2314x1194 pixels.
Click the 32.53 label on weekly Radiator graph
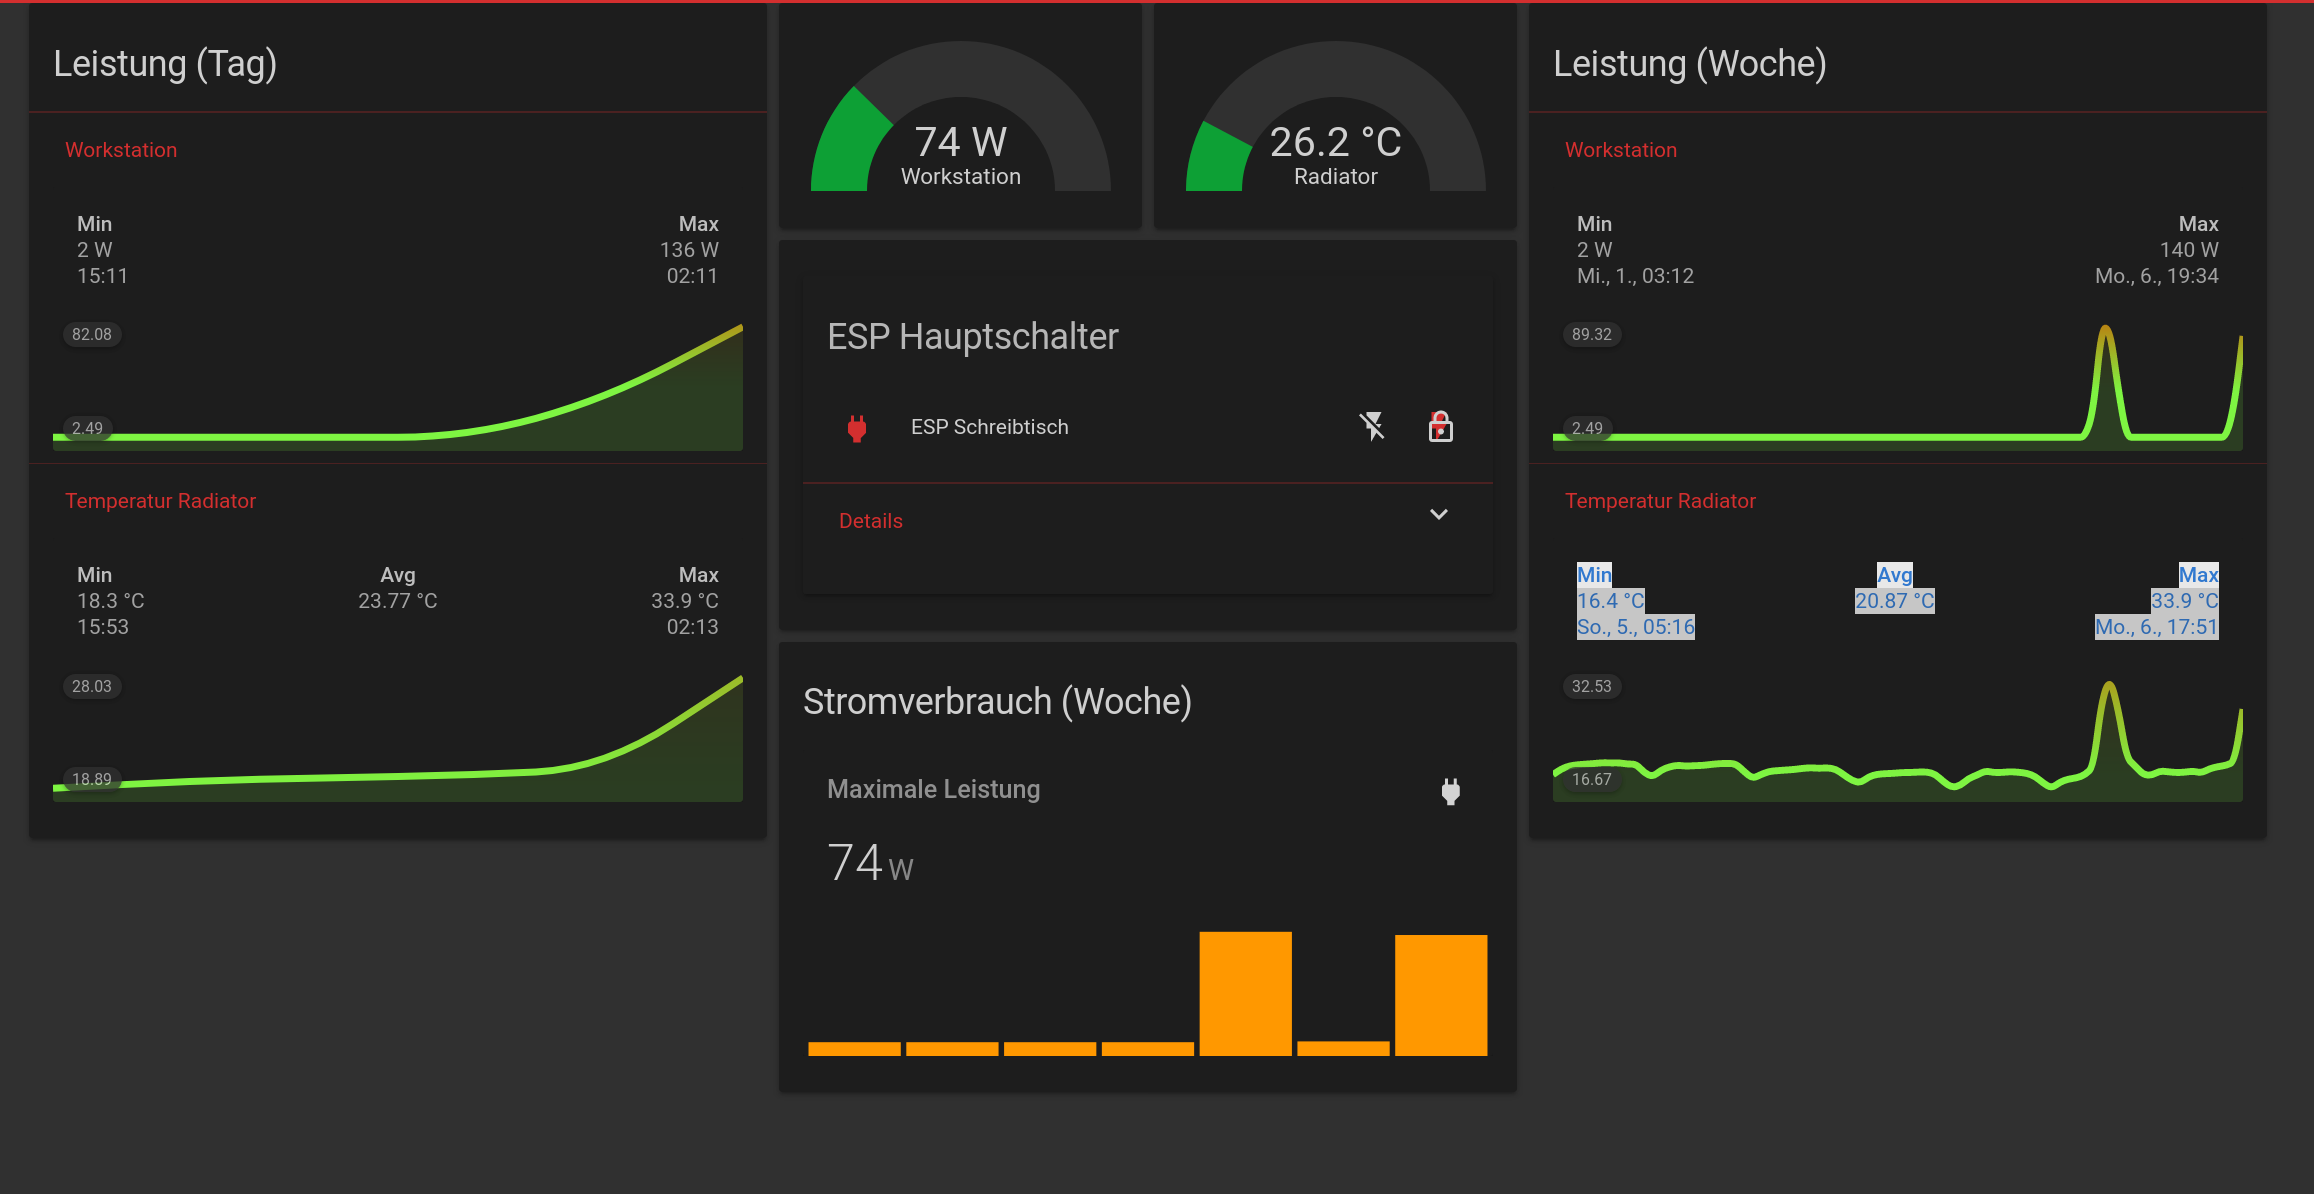[x=1591, y=686]
